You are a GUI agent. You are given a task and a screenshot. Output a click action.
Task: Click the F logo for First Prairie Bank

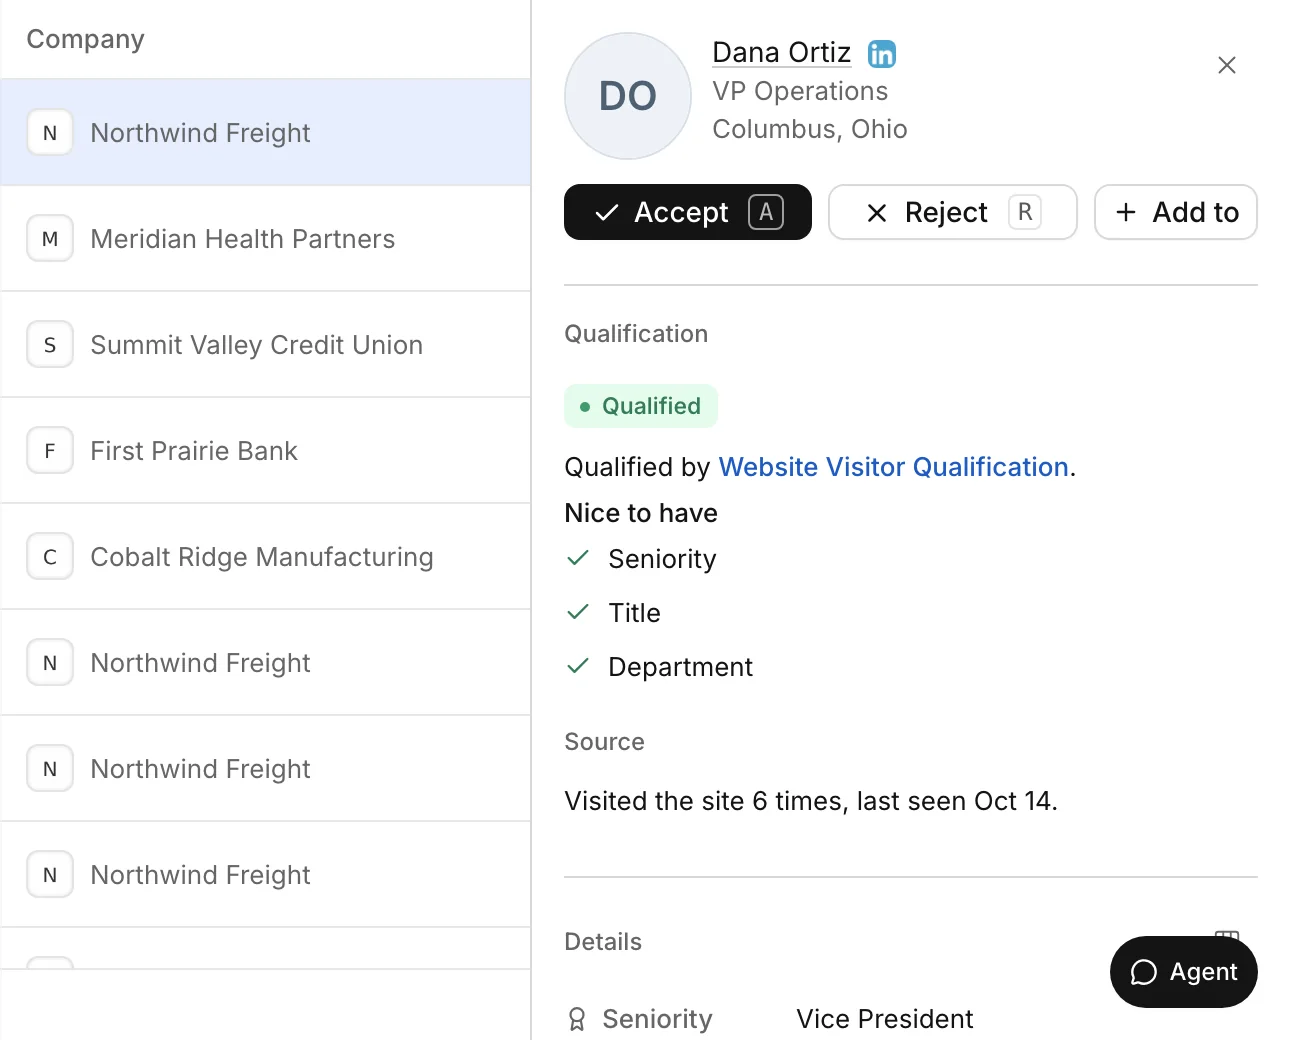pos(50,451)
